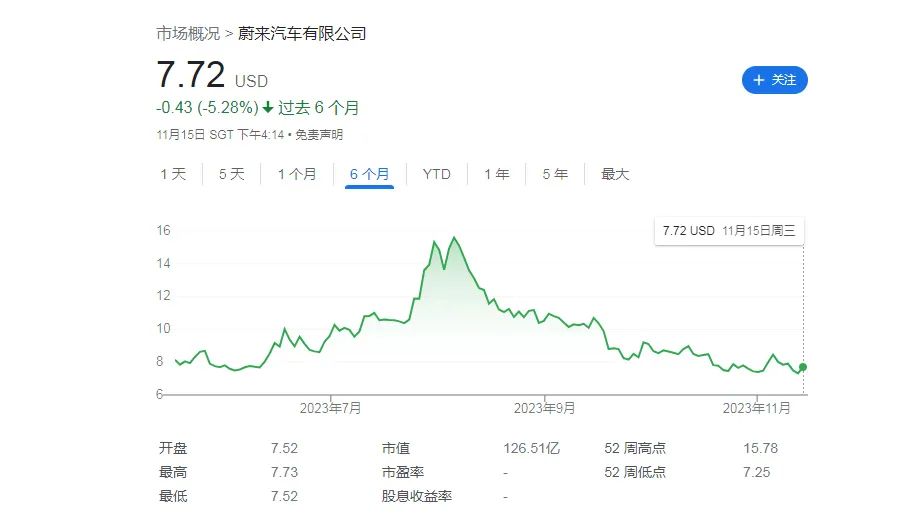Click the green down arrow beside the percentage change

coord(268,107)
